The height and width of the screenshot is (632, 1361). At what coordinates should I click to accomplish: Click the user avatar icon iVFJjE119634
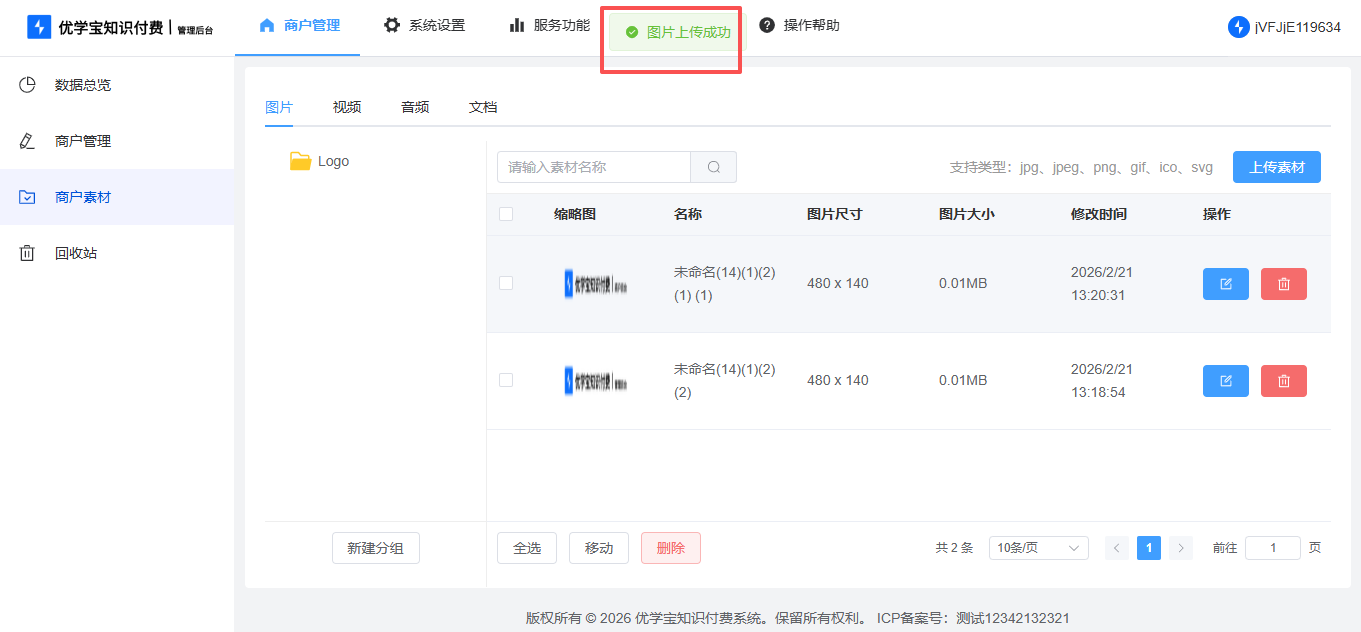click(x=1238, y=27)
